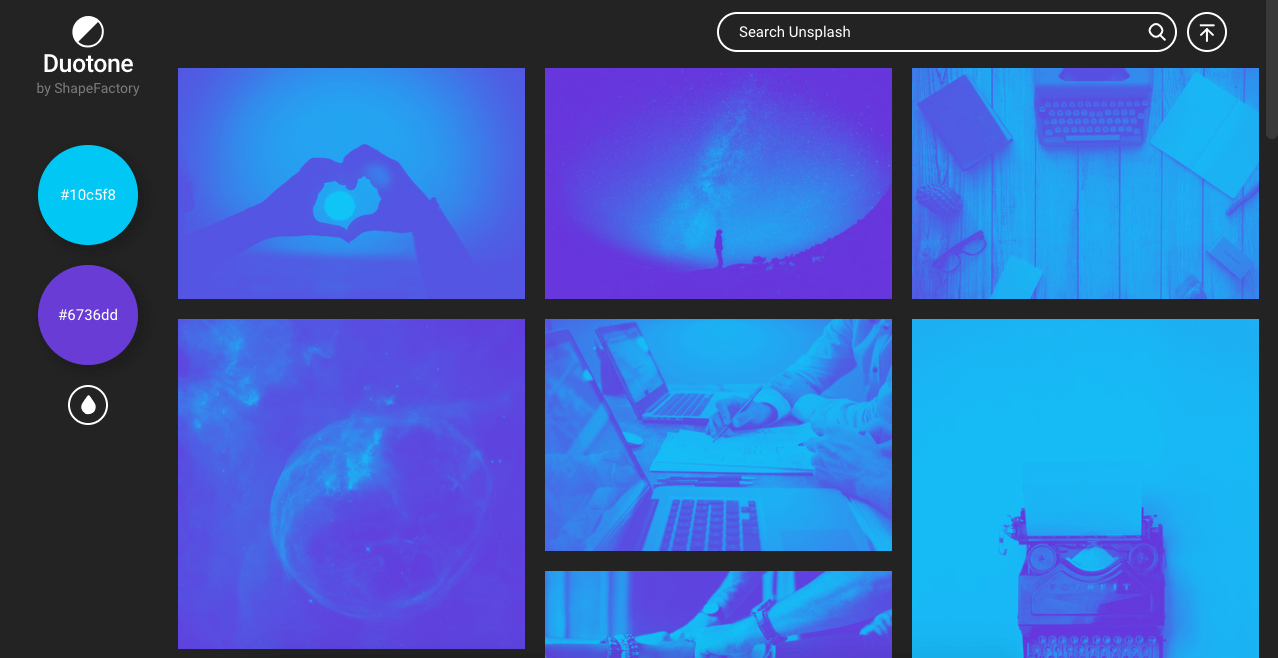Click the magnifying glass search icon
This screenshot has width=1278, height=658.
tap(1157, 32)
